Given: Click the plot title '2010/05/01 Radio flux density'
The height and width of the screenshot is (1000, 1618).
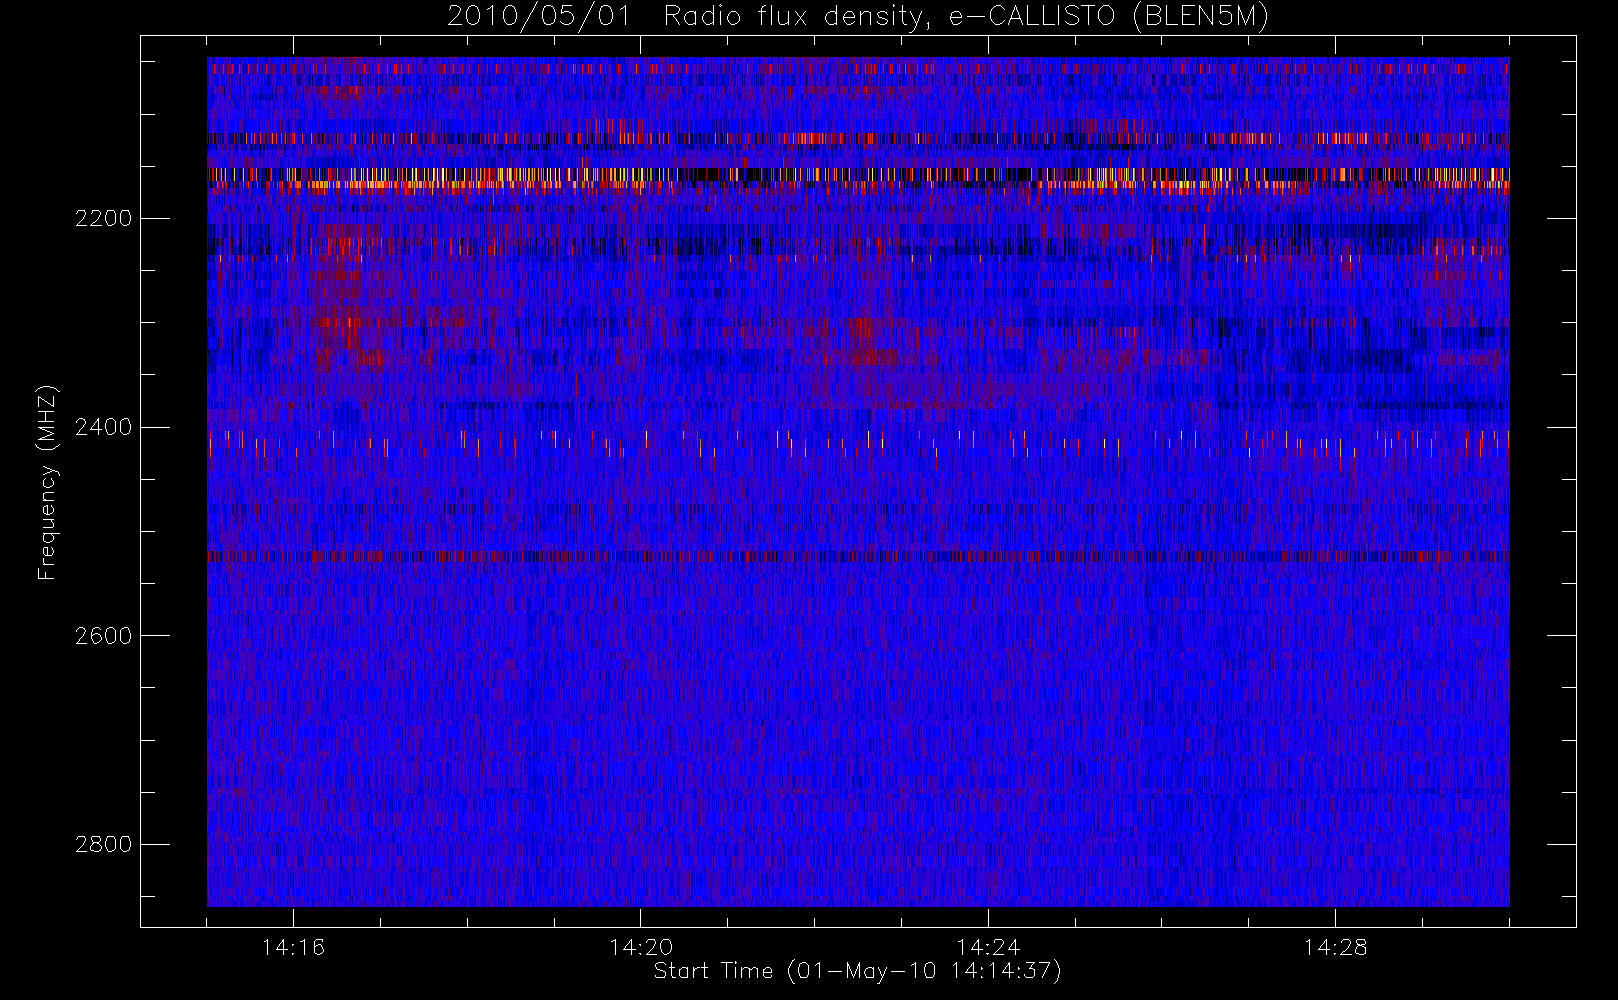Looking at the screenshot, I should pyautogui.click(x=692, y=16).
